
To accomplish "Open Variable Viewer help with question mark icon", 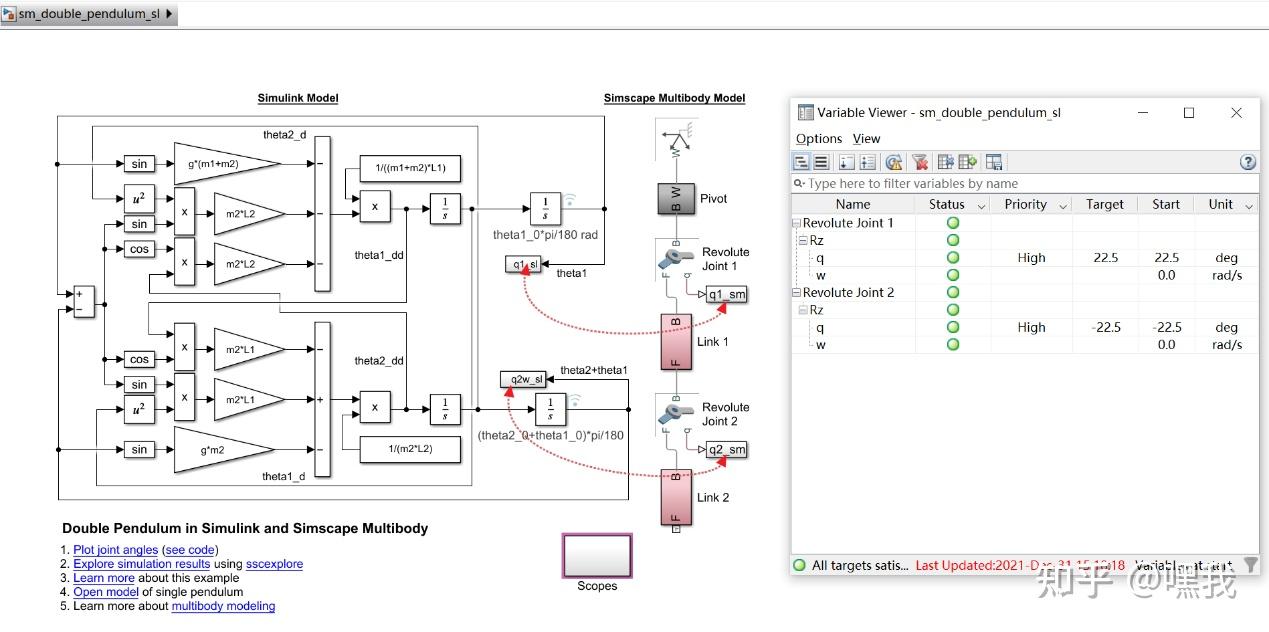I will pos(1248,161).
